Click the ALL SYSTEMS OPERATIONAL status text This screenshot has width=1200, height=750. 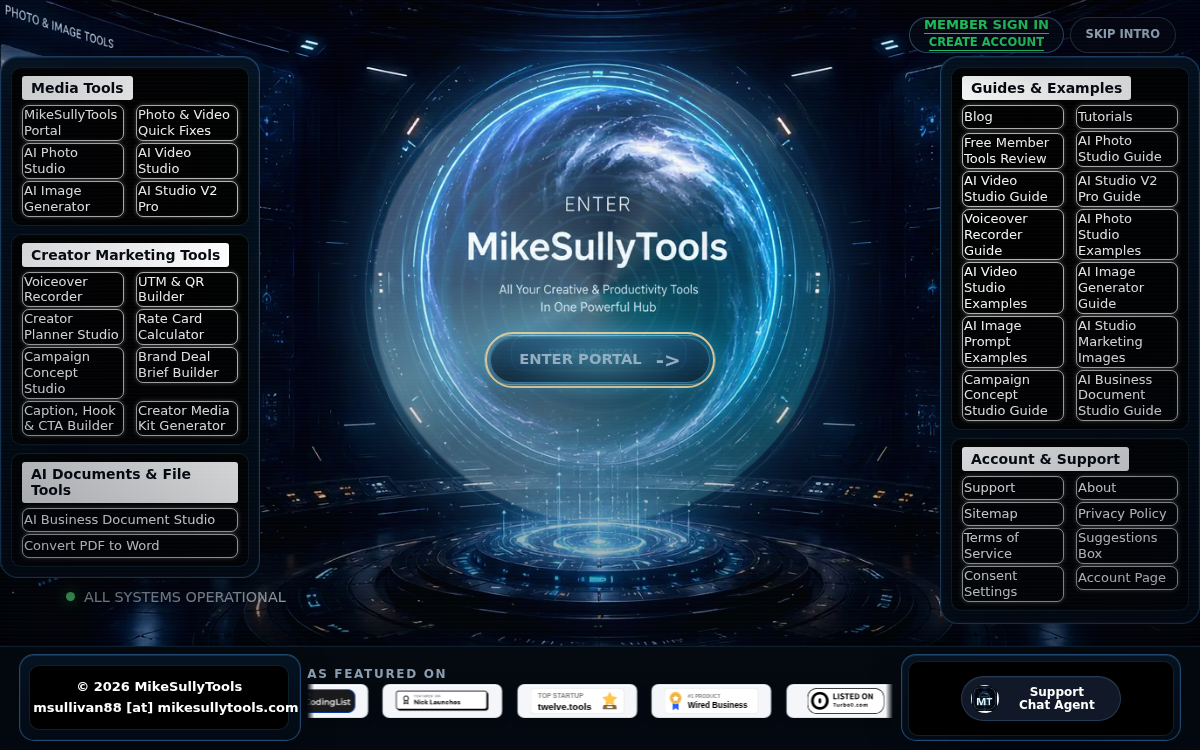coord(185,597)
